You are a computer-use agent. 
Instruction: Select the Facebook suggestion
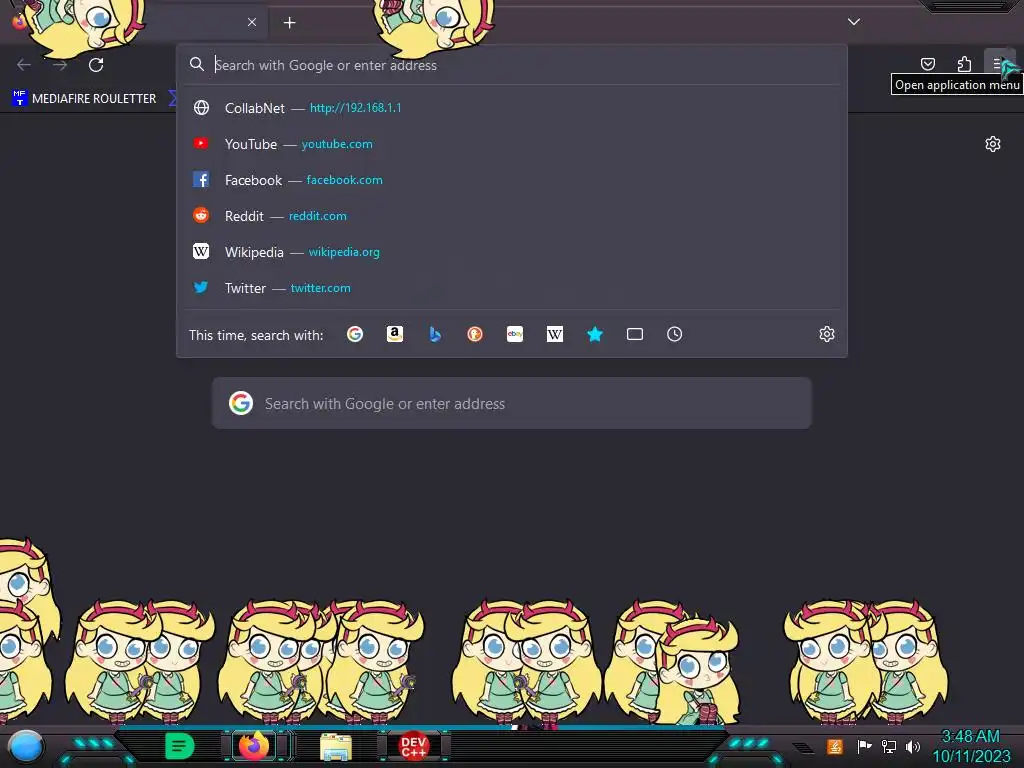coord(512,180)
